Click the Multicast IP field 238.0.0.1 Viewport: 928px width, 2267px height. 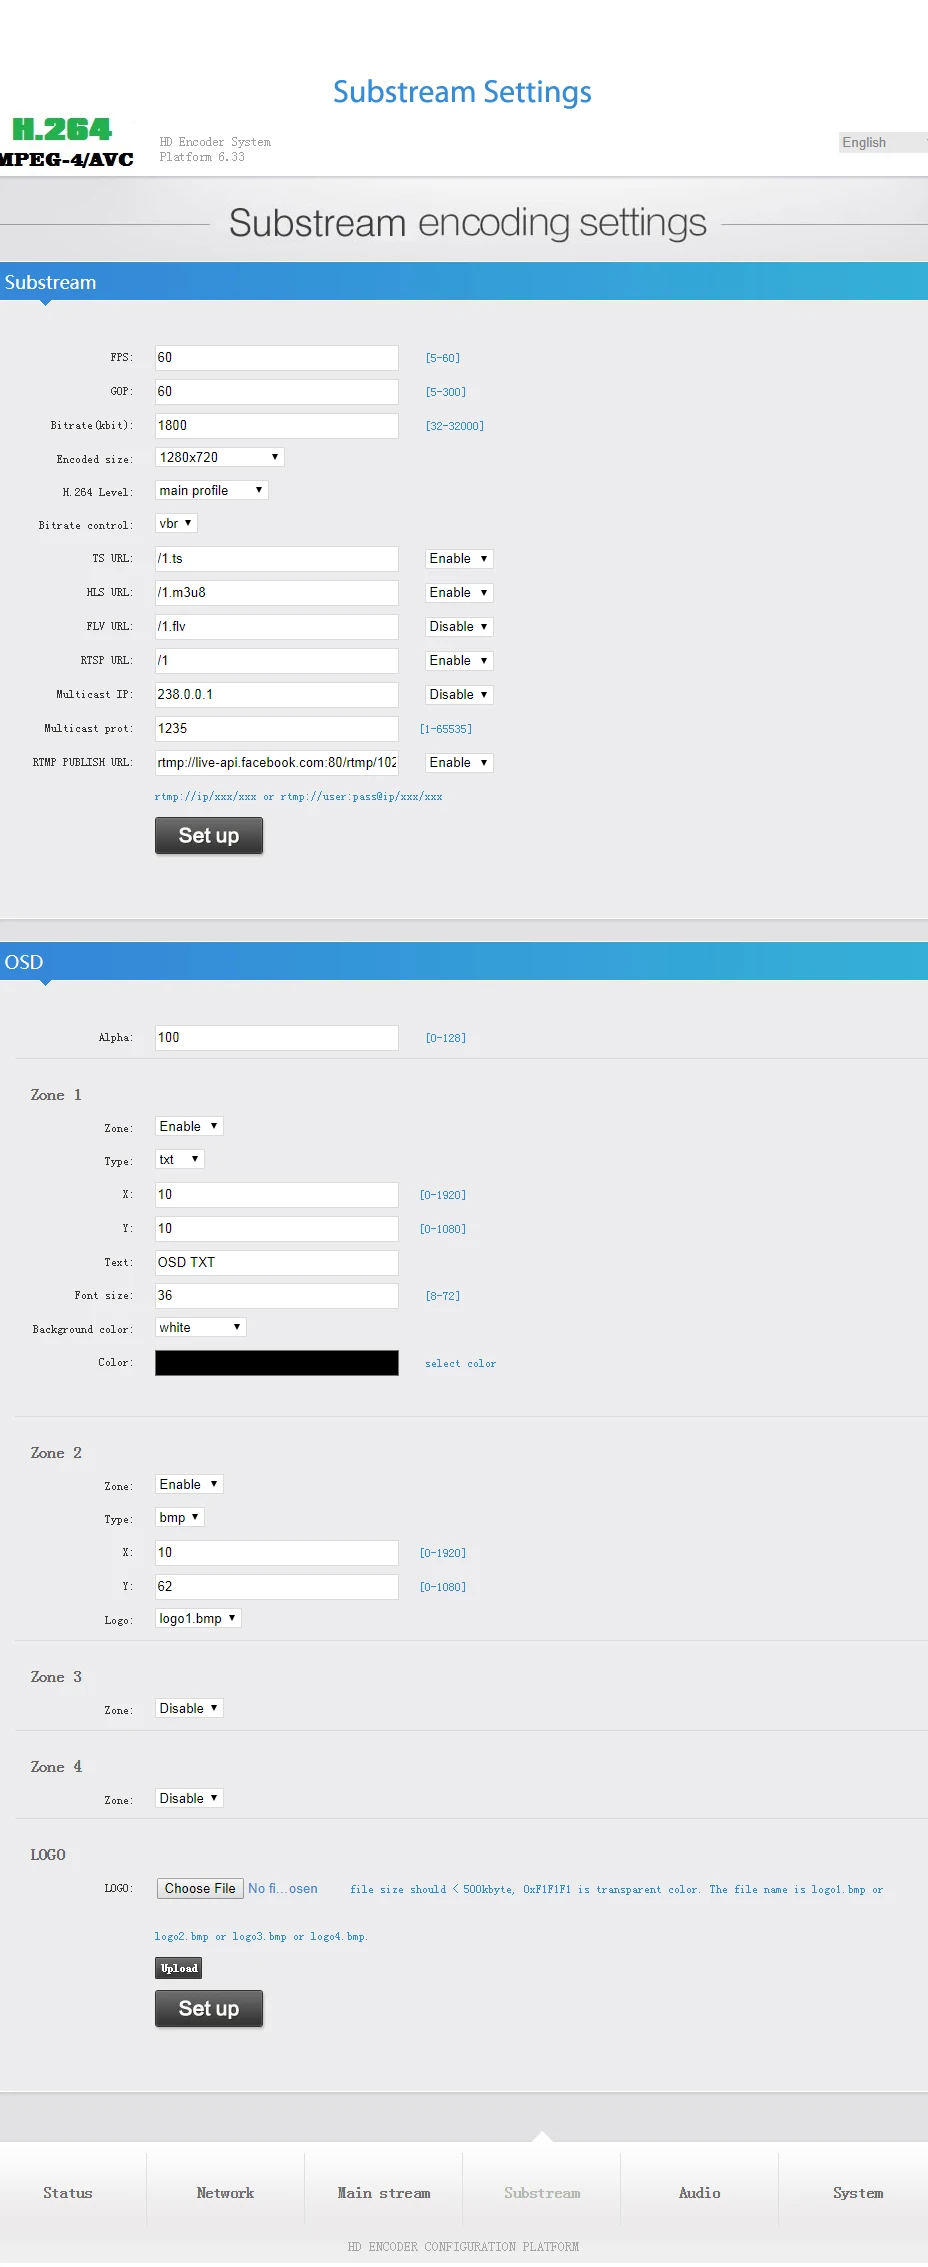(277, 695)
